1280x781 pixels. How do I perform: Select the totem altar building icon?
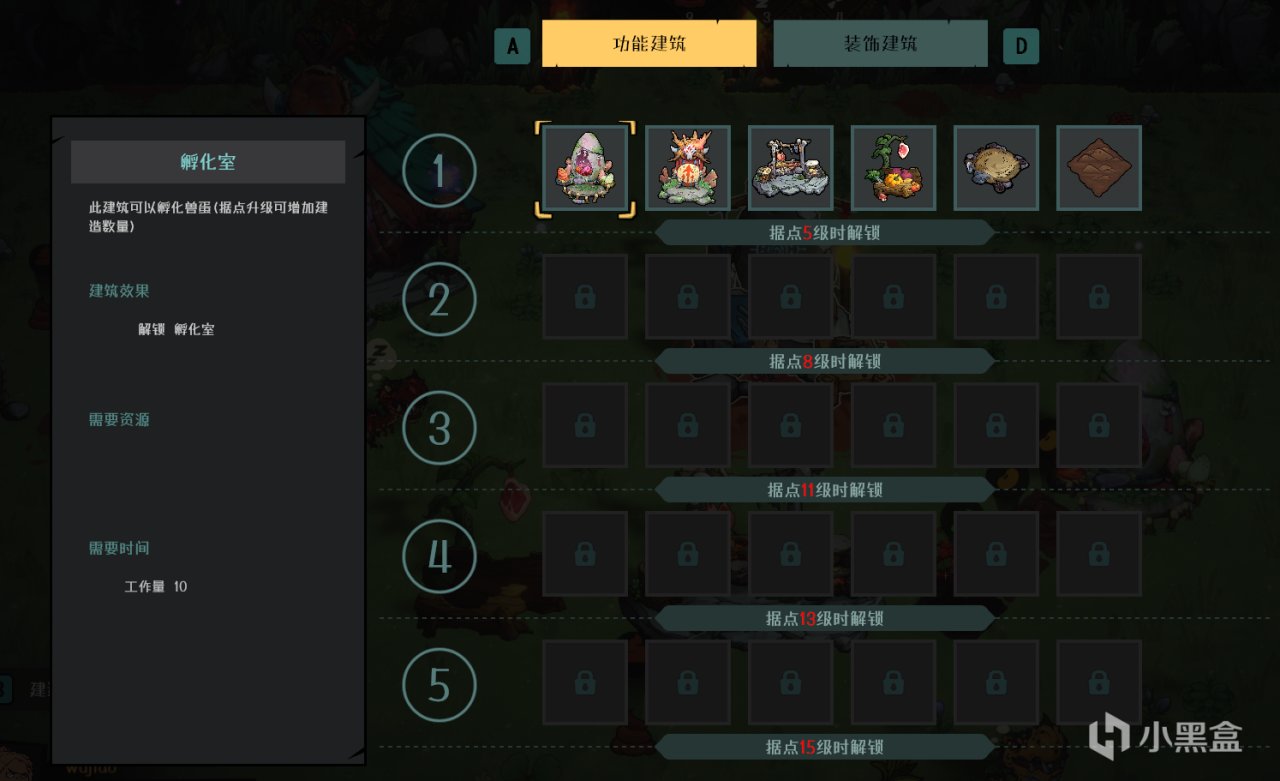click(x=688, y=168)
